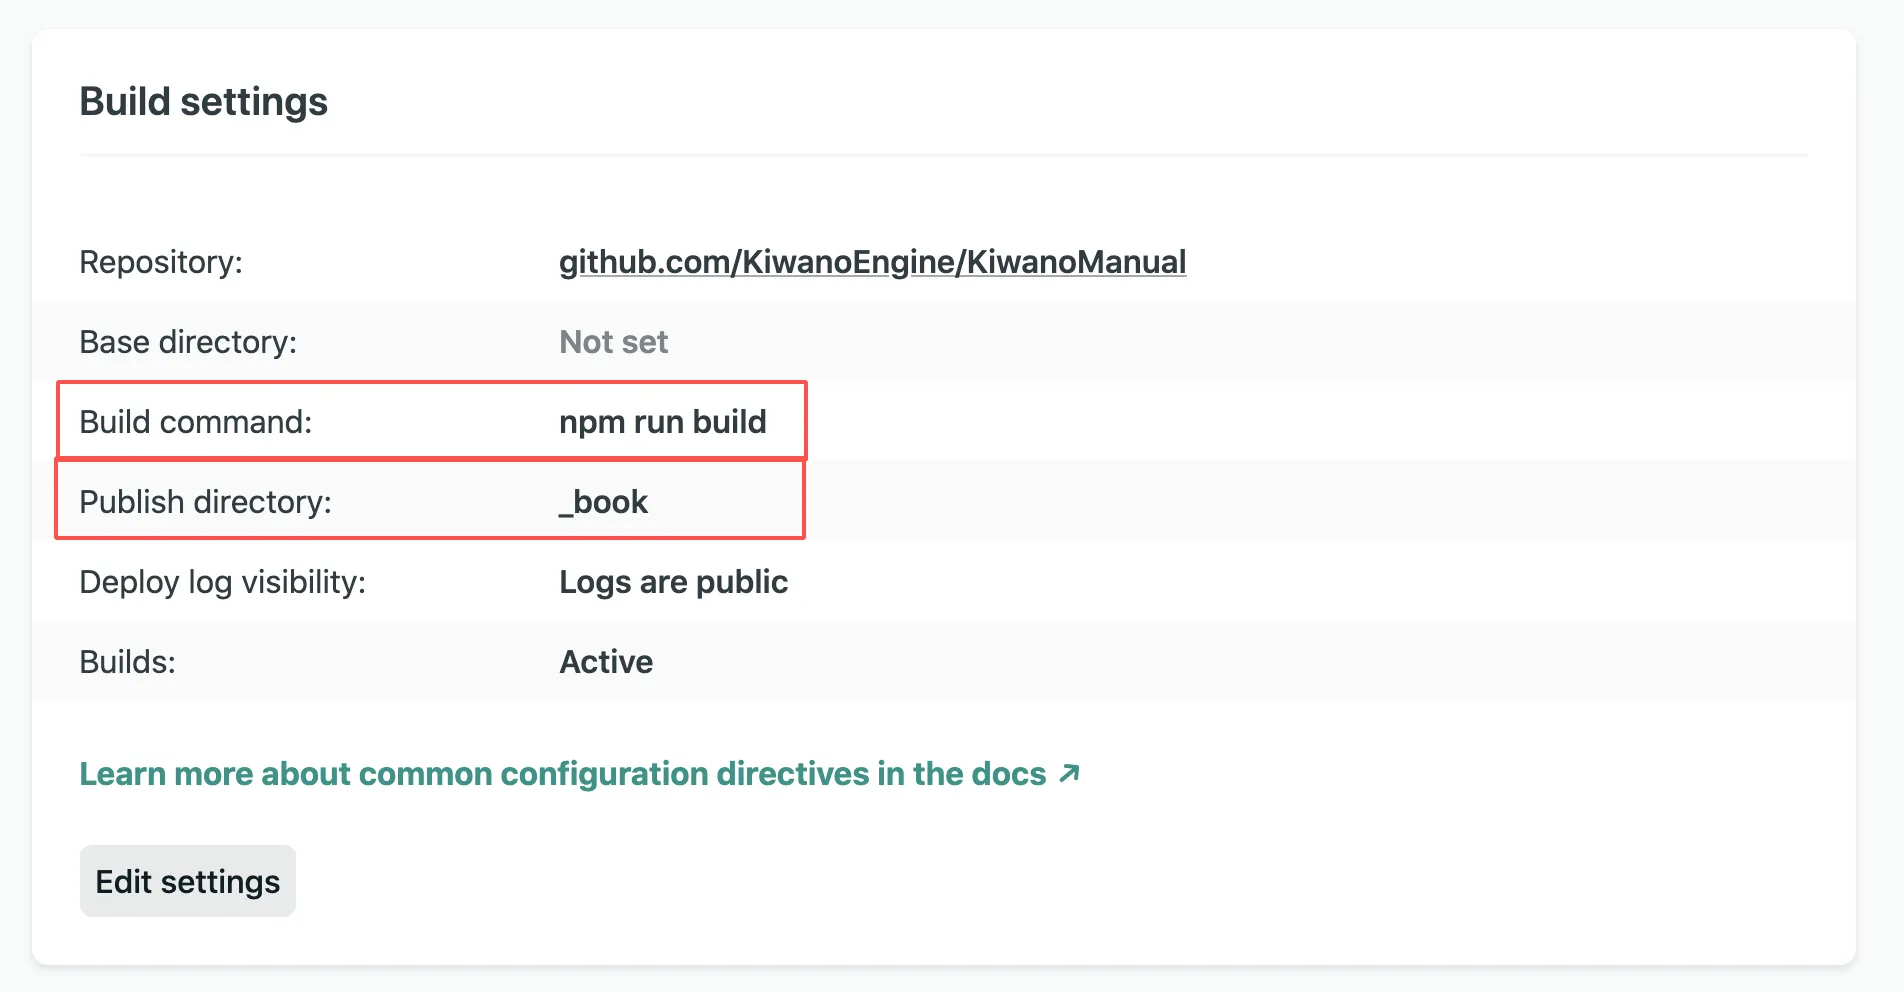Click the 'Active' builds status value
This screenshot has height=992, width=1904.
[x=606, y=662]
